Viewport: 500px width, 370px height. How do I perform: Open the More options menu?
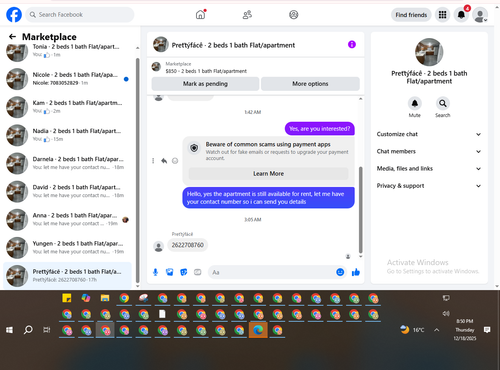click(310, 84)
